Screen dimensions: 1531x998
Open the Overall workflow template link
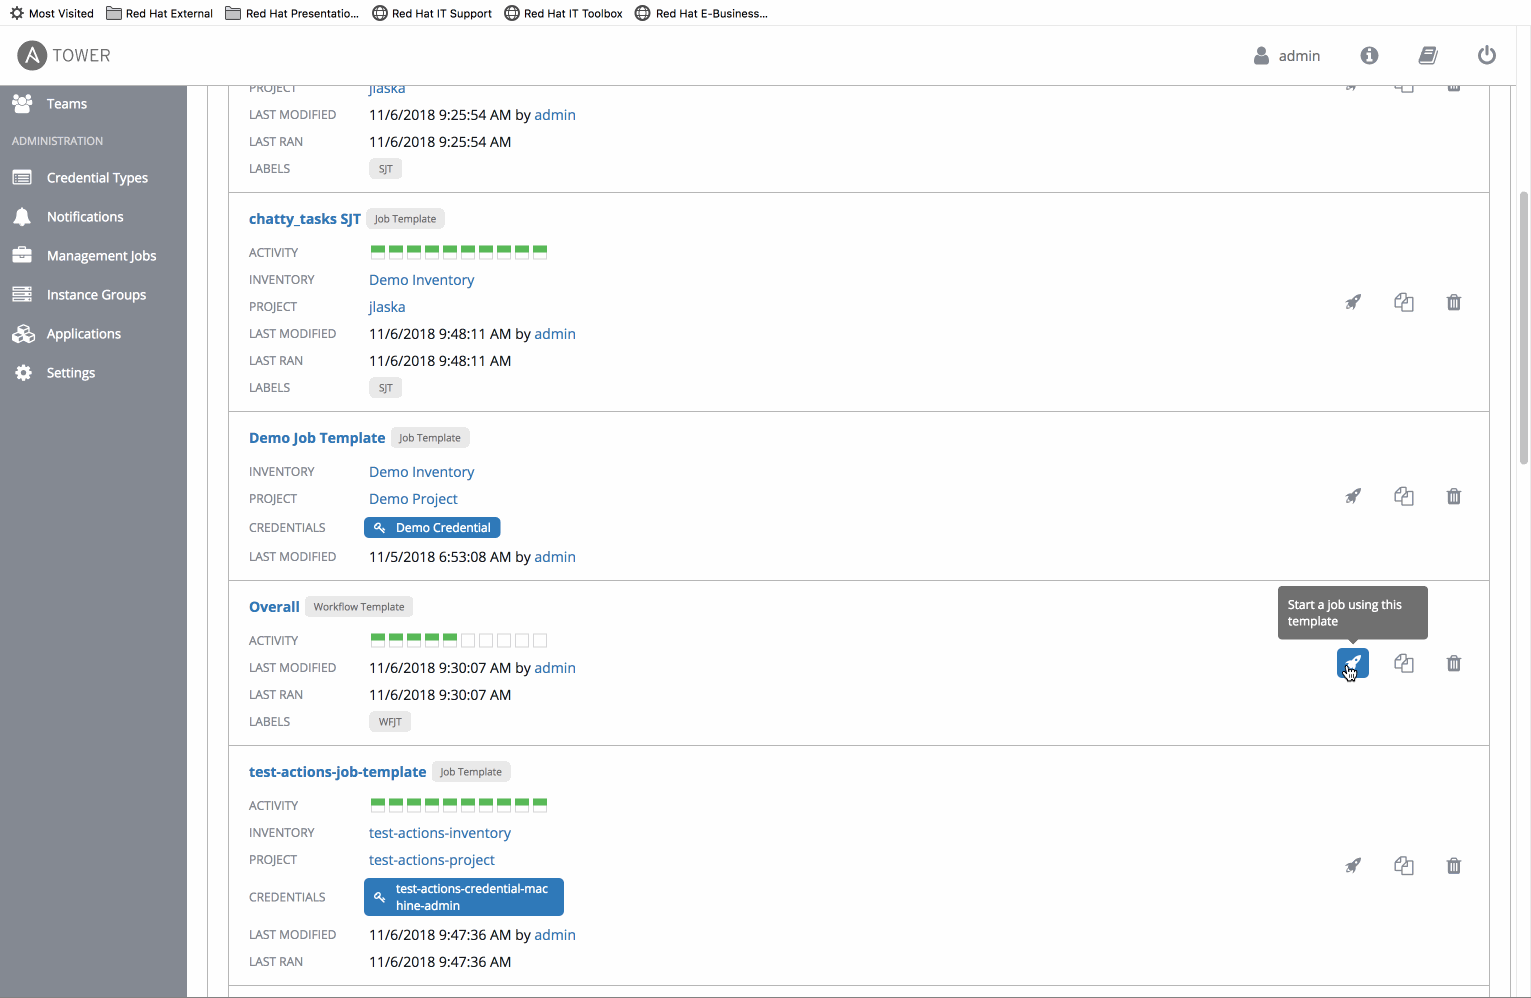274,607
